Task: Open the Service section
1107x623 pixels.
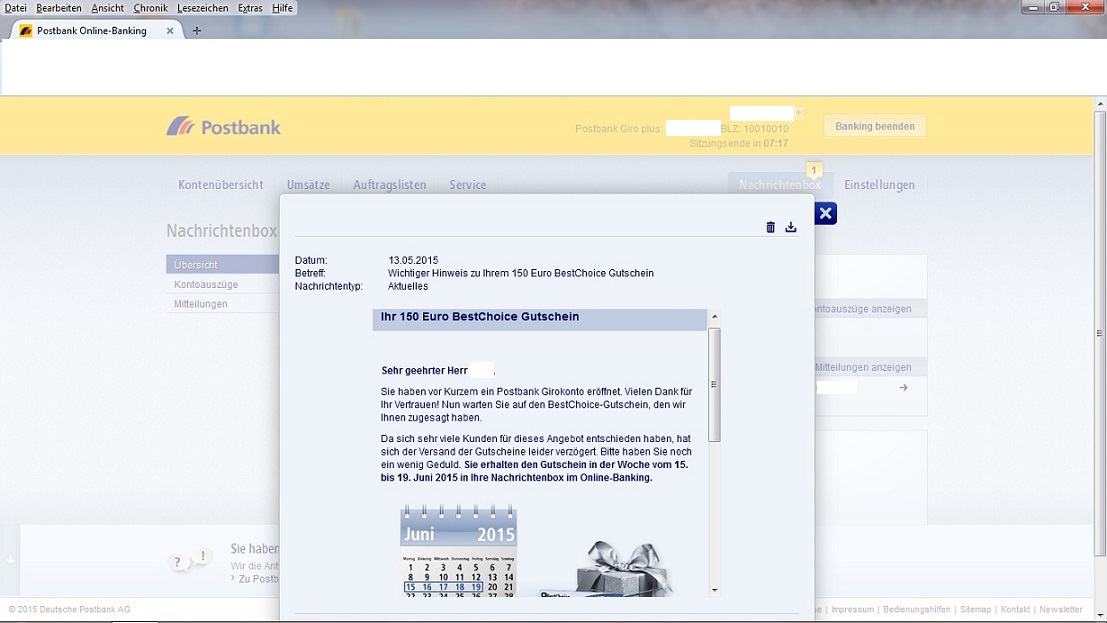Action: click(467, 184)
